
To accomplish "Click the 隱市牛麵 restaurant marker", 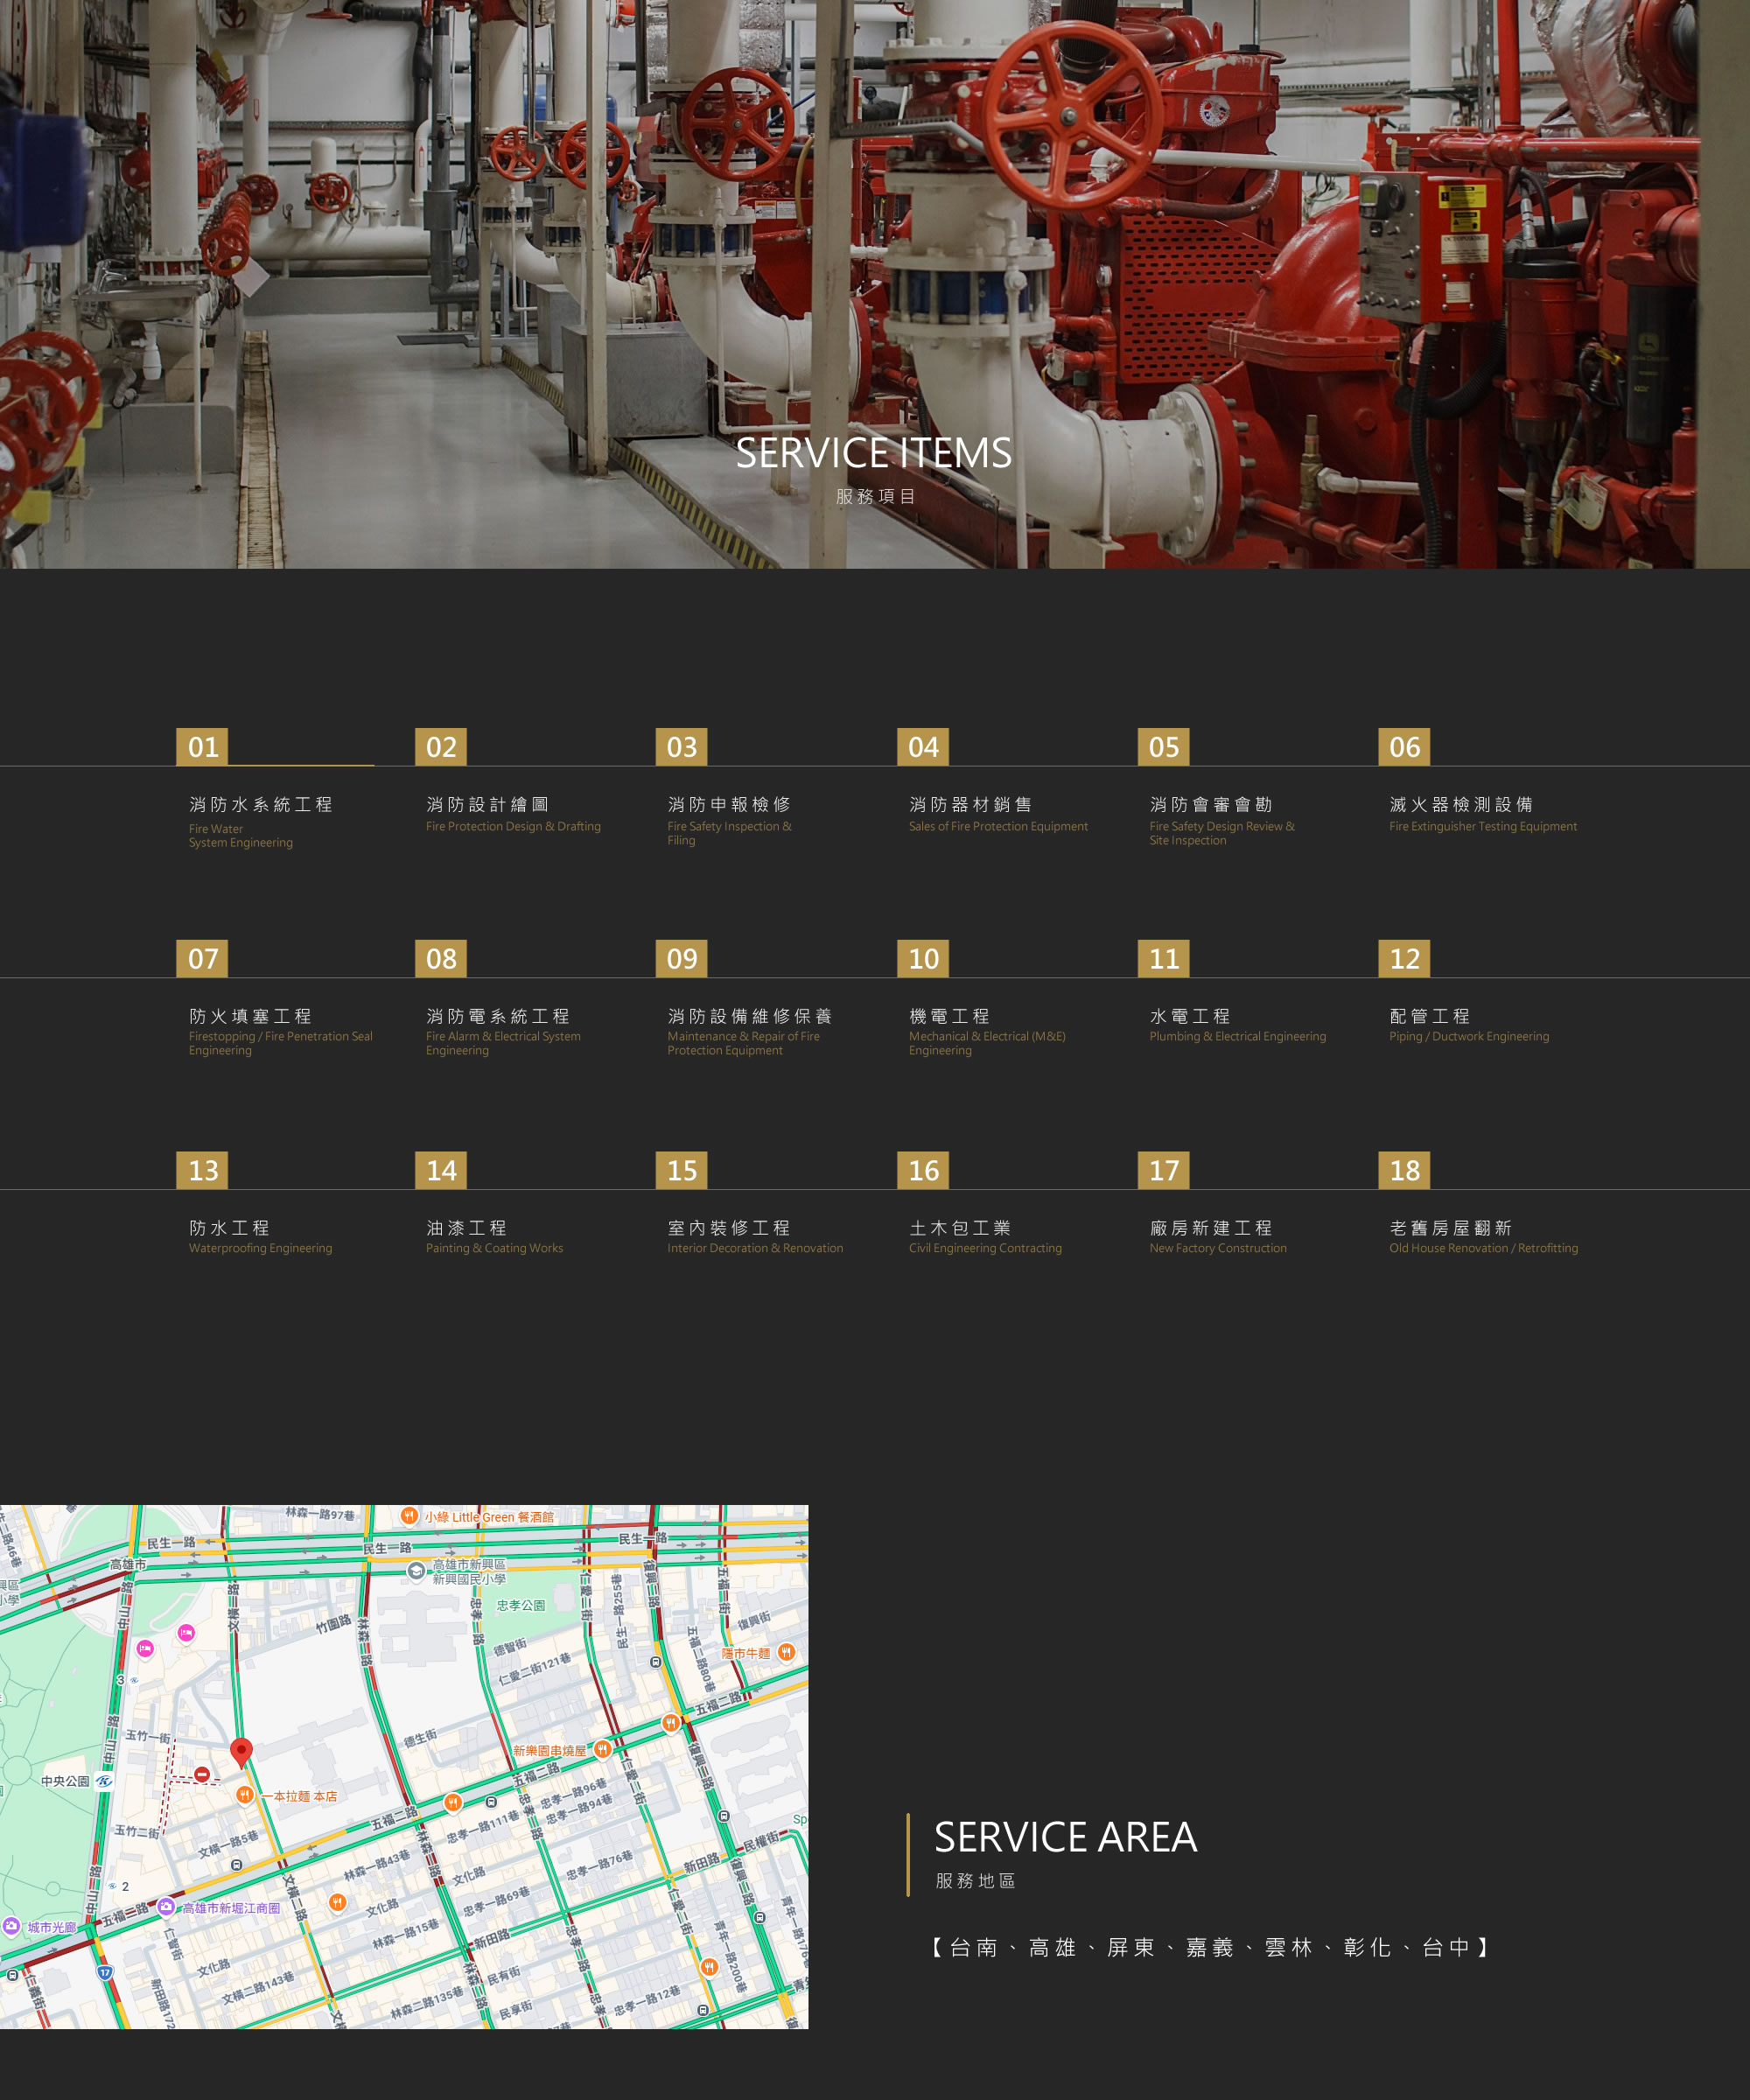I will pyautogui.click(x=786, y=1652).
